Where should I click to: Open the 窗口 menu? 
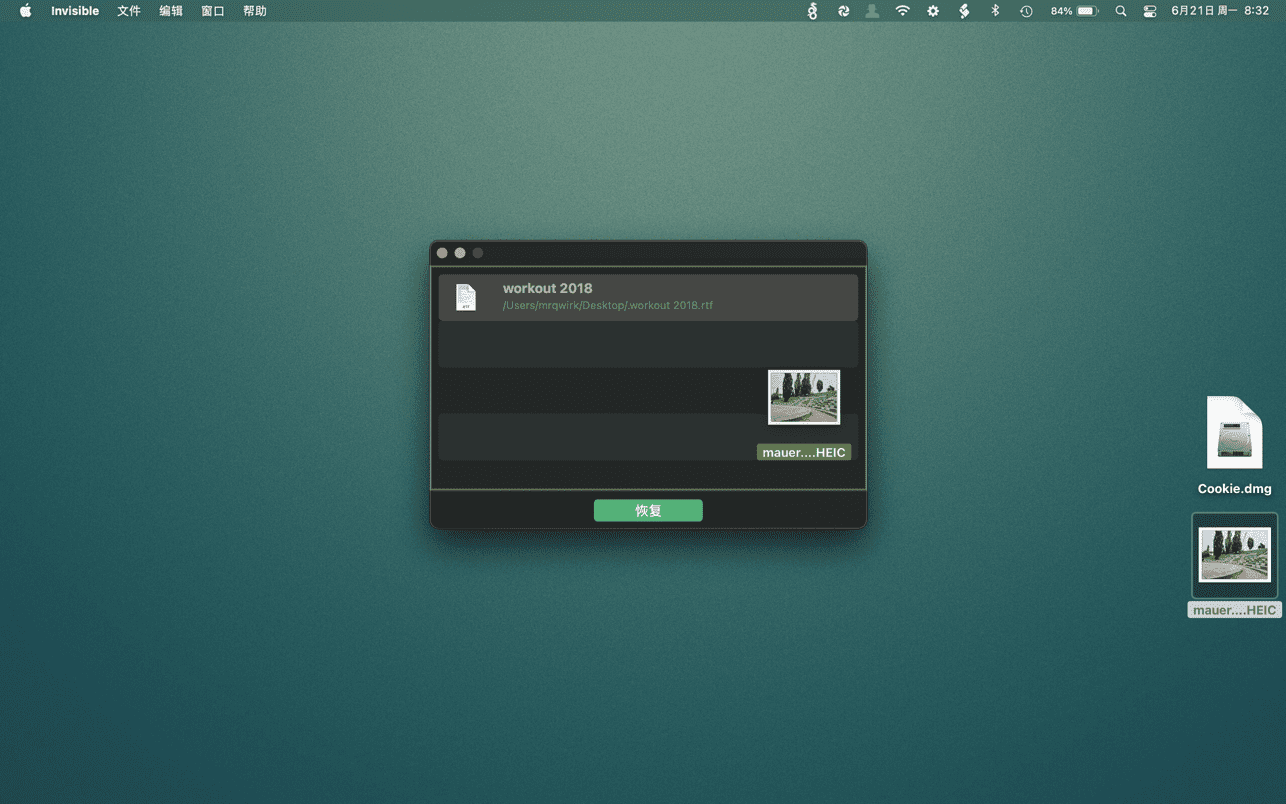[x=213, y=11]
